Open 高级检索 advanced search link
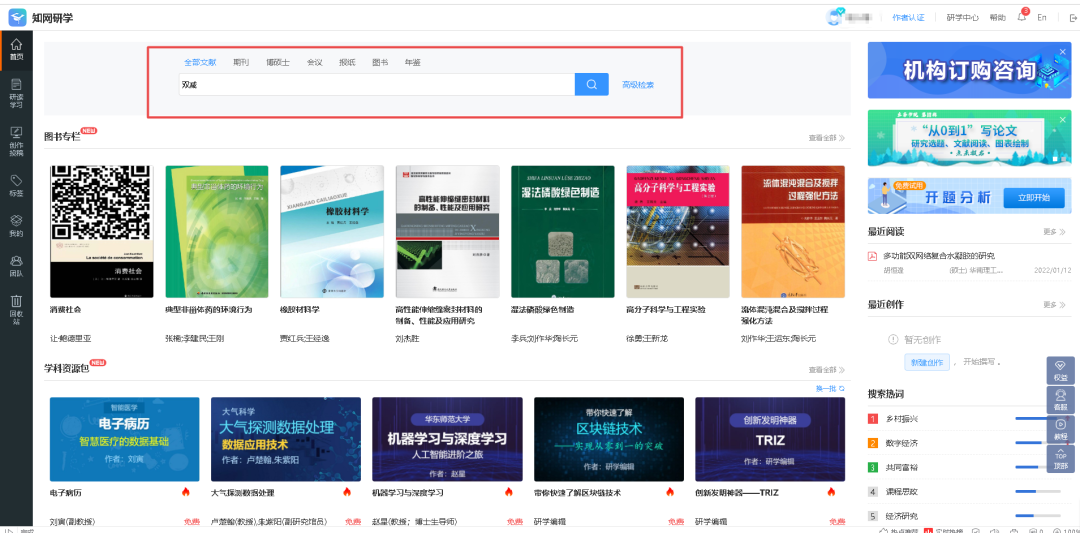The height and width of the screenshot is (533, 1080). [x=638, y=85]
